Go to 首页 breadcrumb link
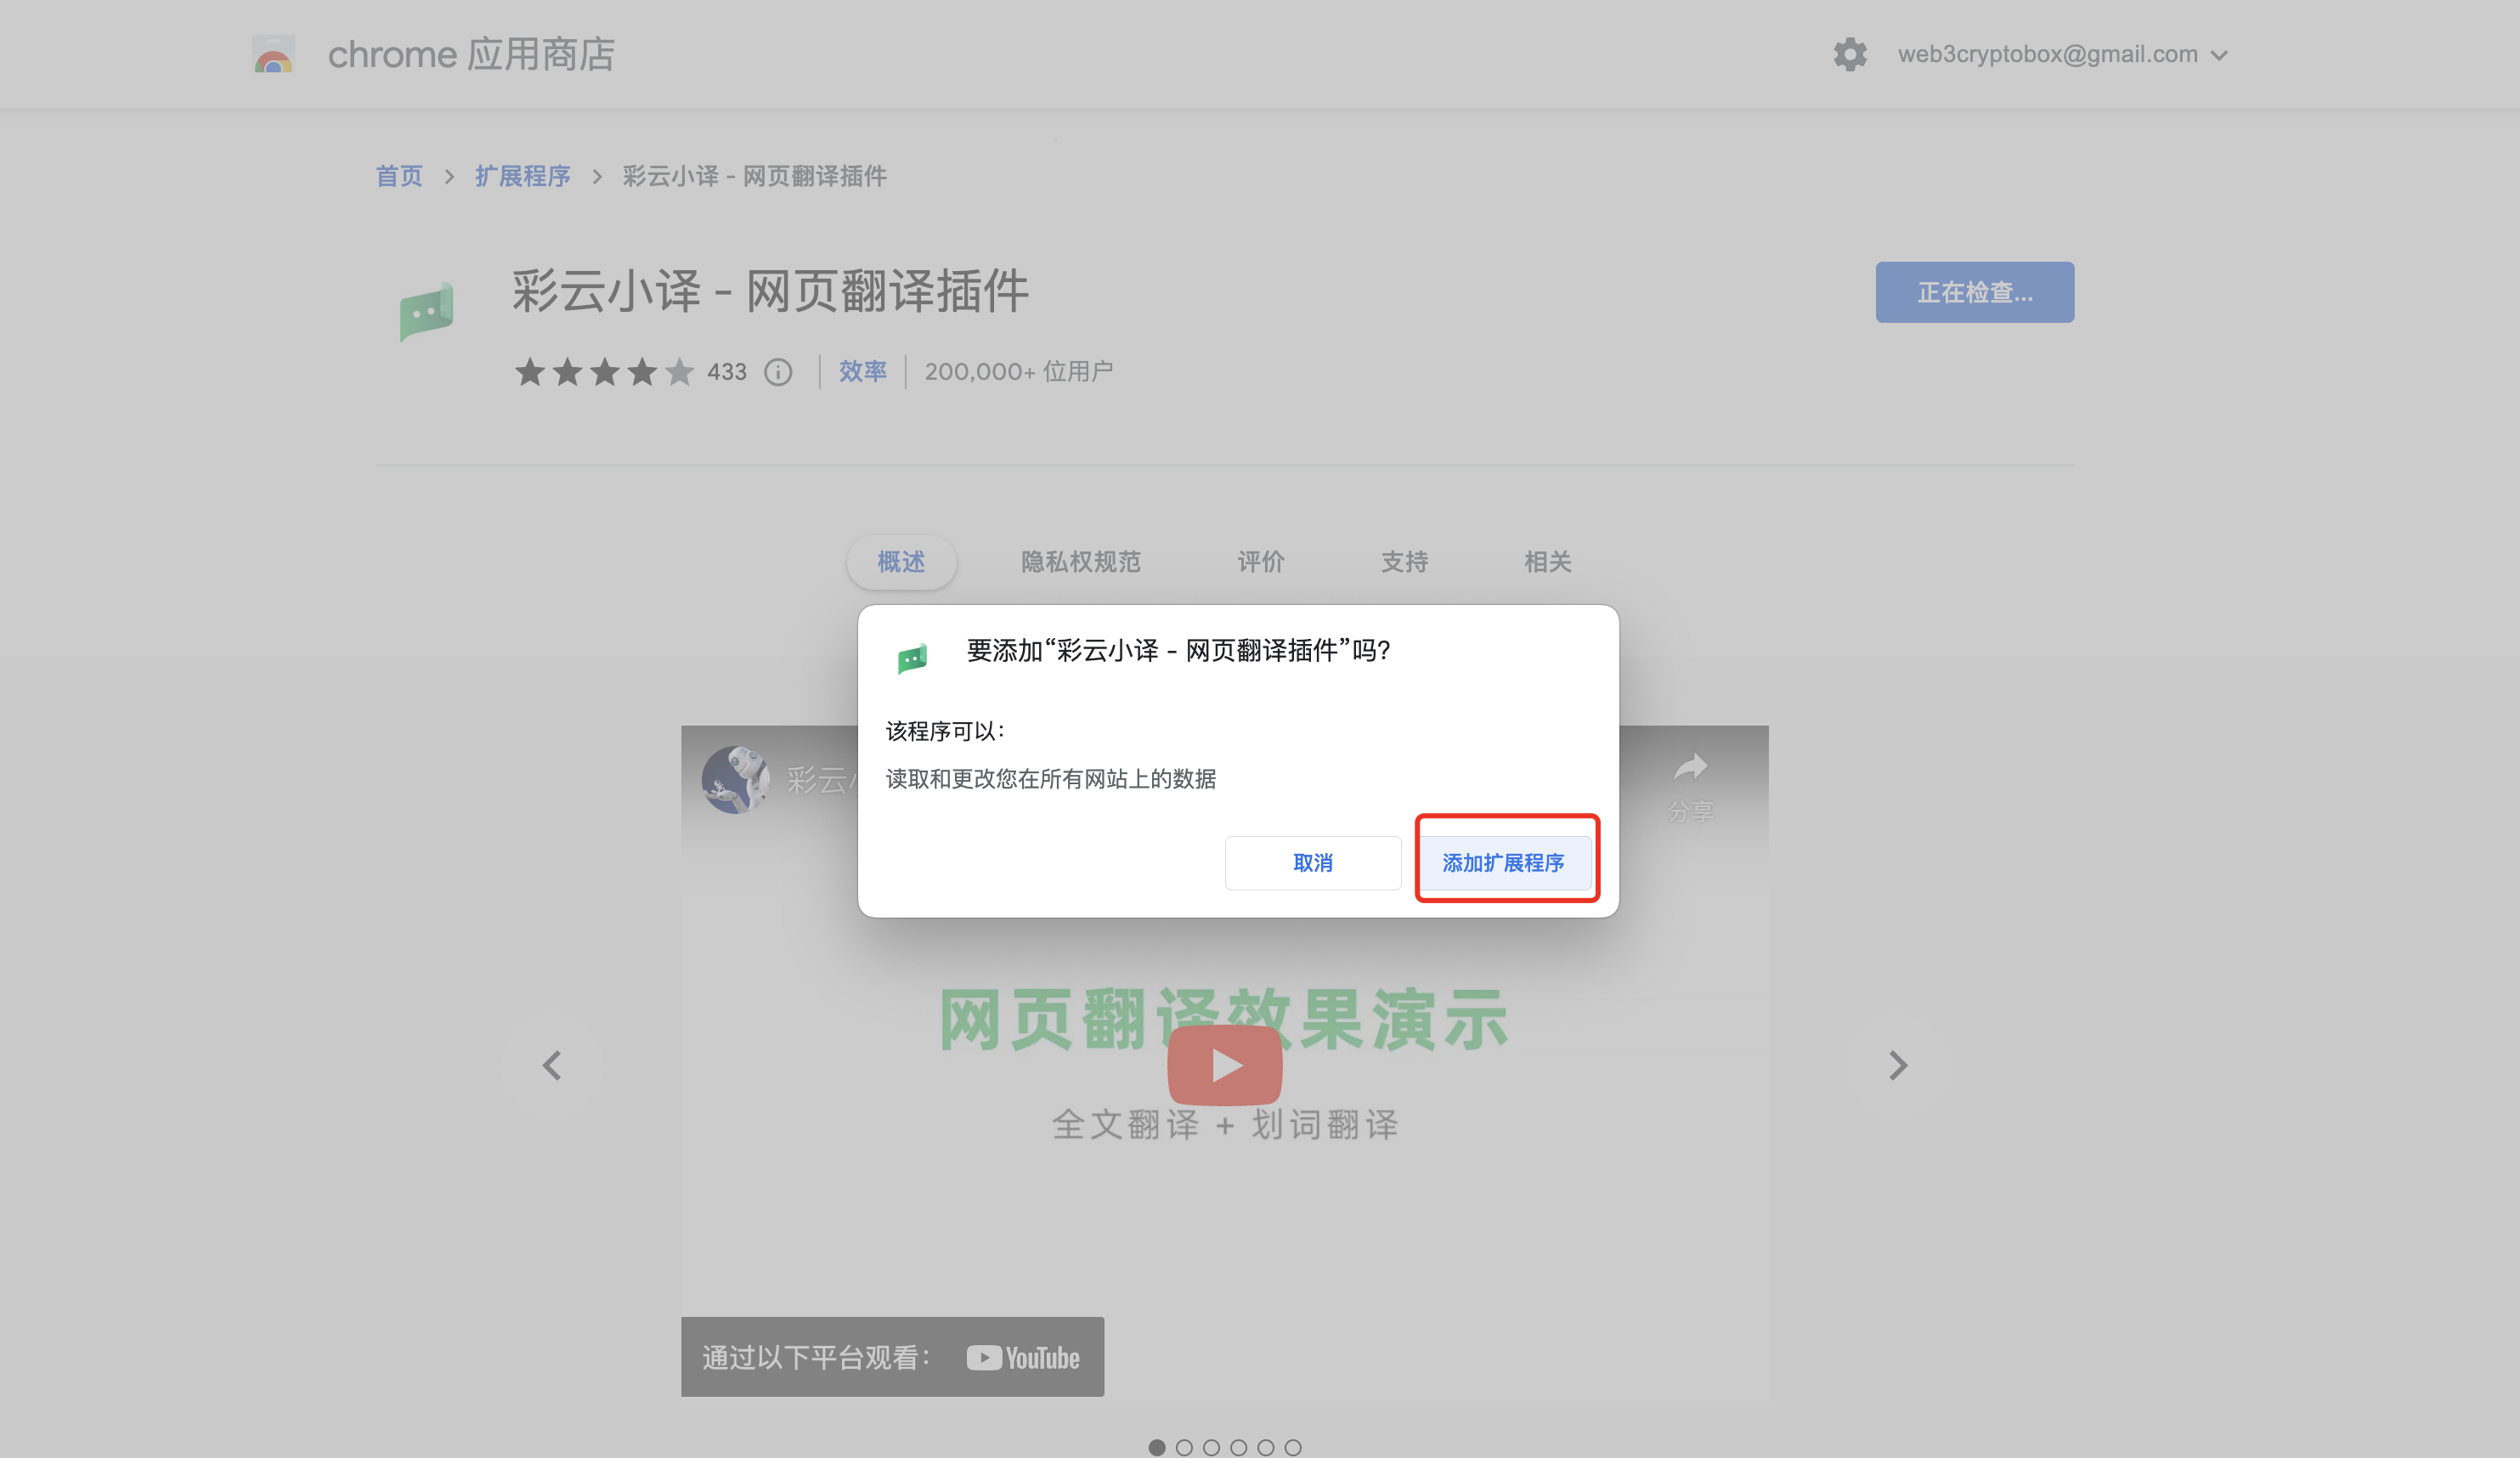Image resolution: width=2520 pixels, height=1458 pixels. [399, 176]
